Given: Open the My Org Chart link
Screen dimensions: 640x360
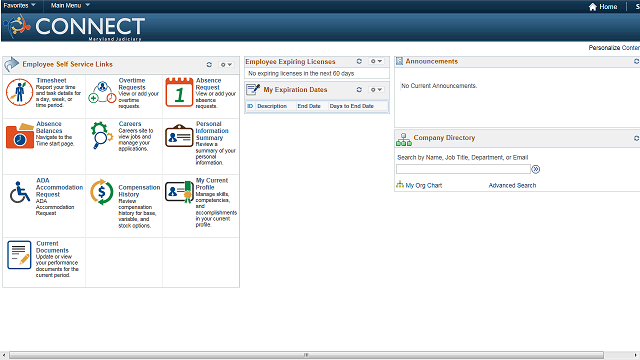Looking at the screenshot, I should pos(424,185).
